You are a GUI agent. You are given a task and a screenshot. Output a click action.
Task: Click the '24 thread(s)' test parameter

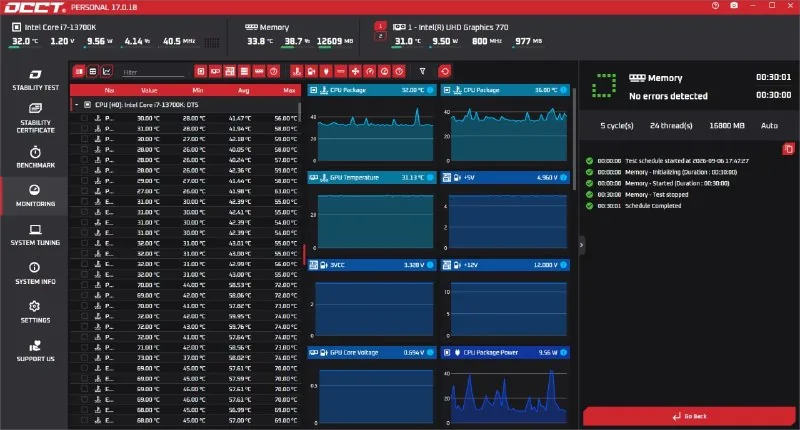tap(671, 125)
